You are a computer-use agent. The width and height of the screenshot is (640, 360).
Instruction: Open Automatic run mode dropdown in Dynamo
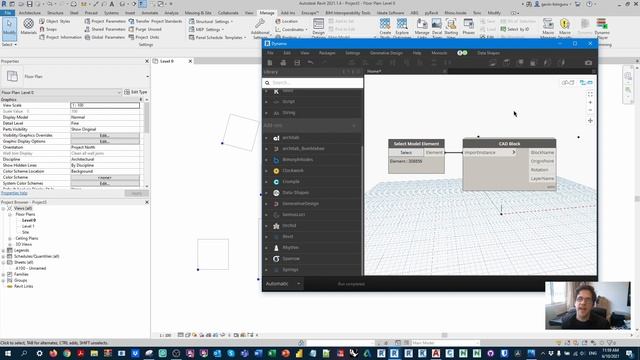click(283, 284)
